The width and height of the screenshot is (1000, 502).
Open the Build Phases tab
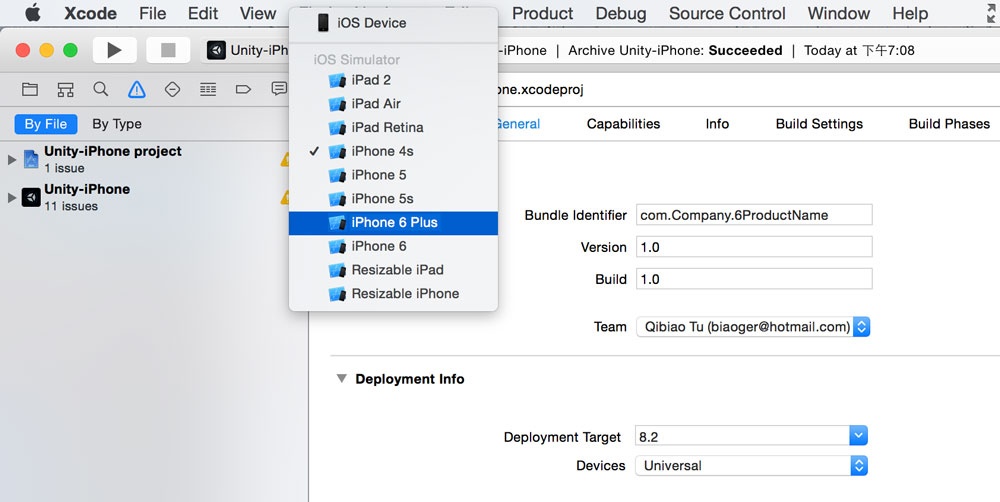(949, 124)
